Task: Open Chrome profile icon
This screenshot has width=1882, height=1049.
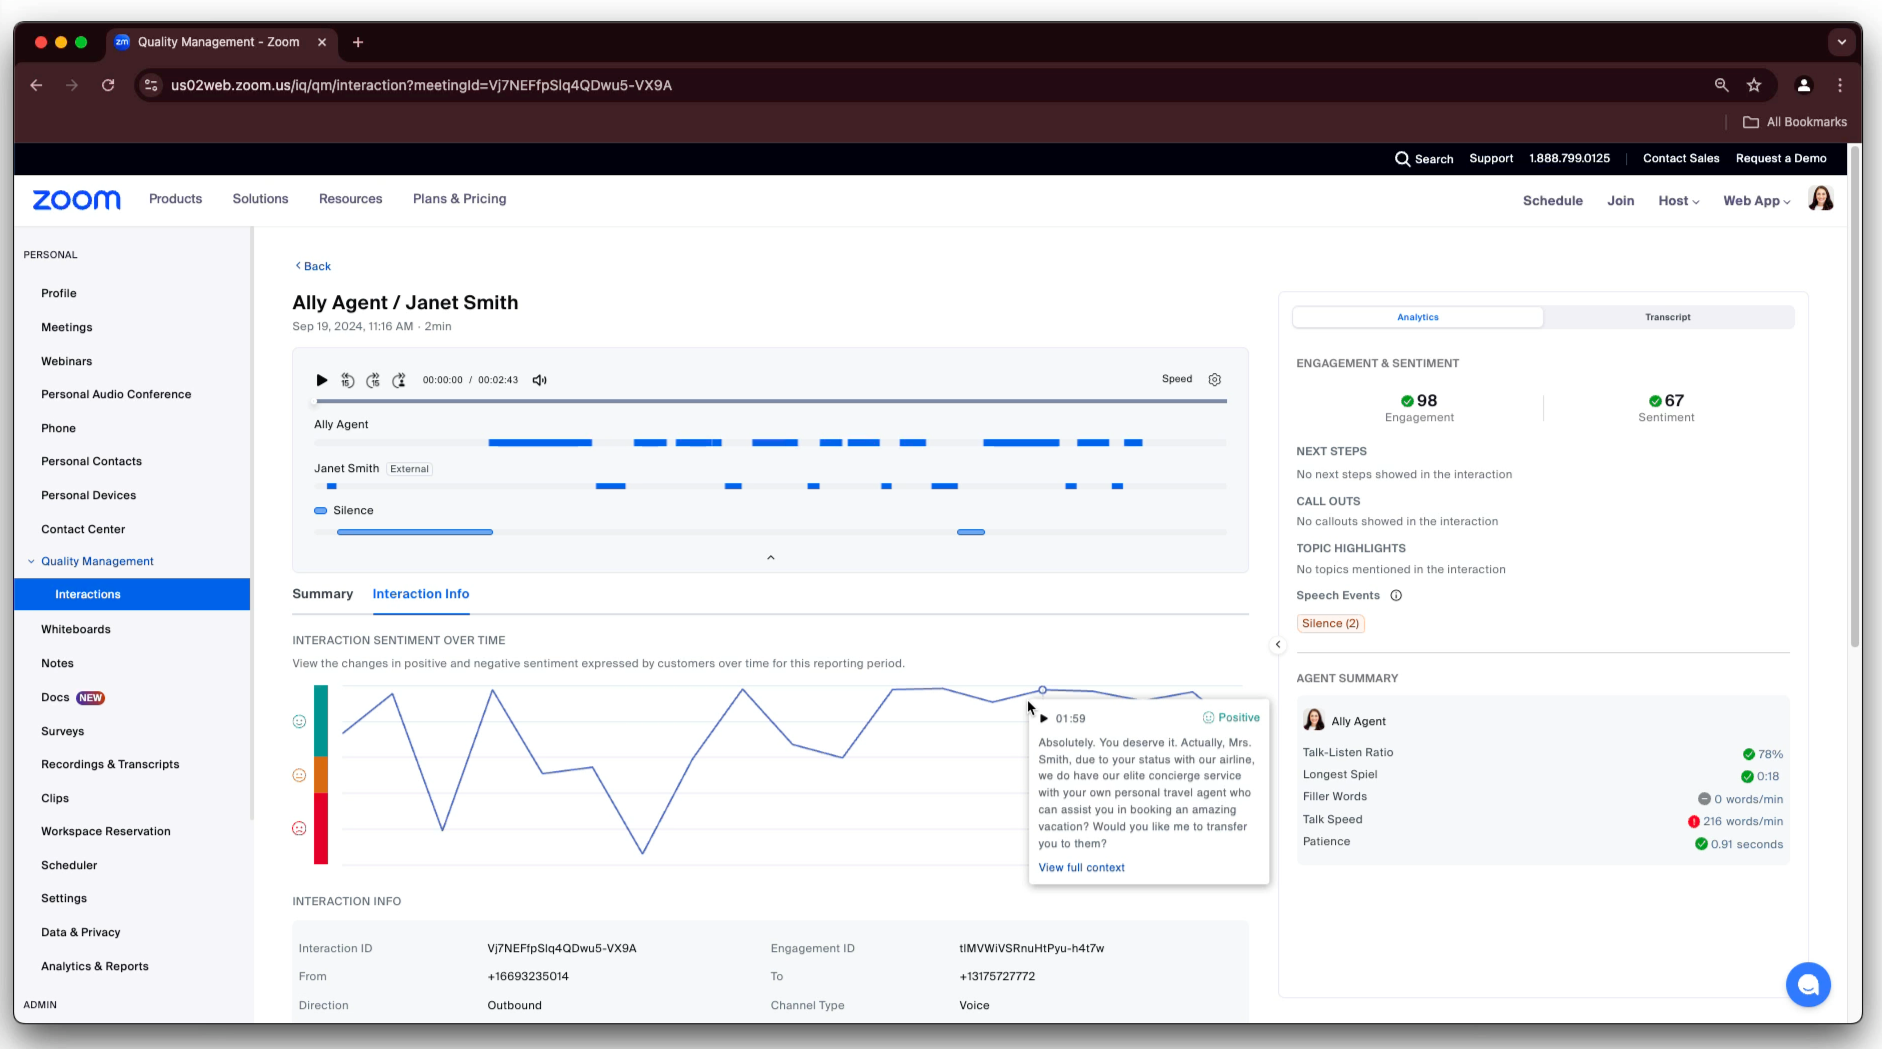Action: click(1804, 86)
